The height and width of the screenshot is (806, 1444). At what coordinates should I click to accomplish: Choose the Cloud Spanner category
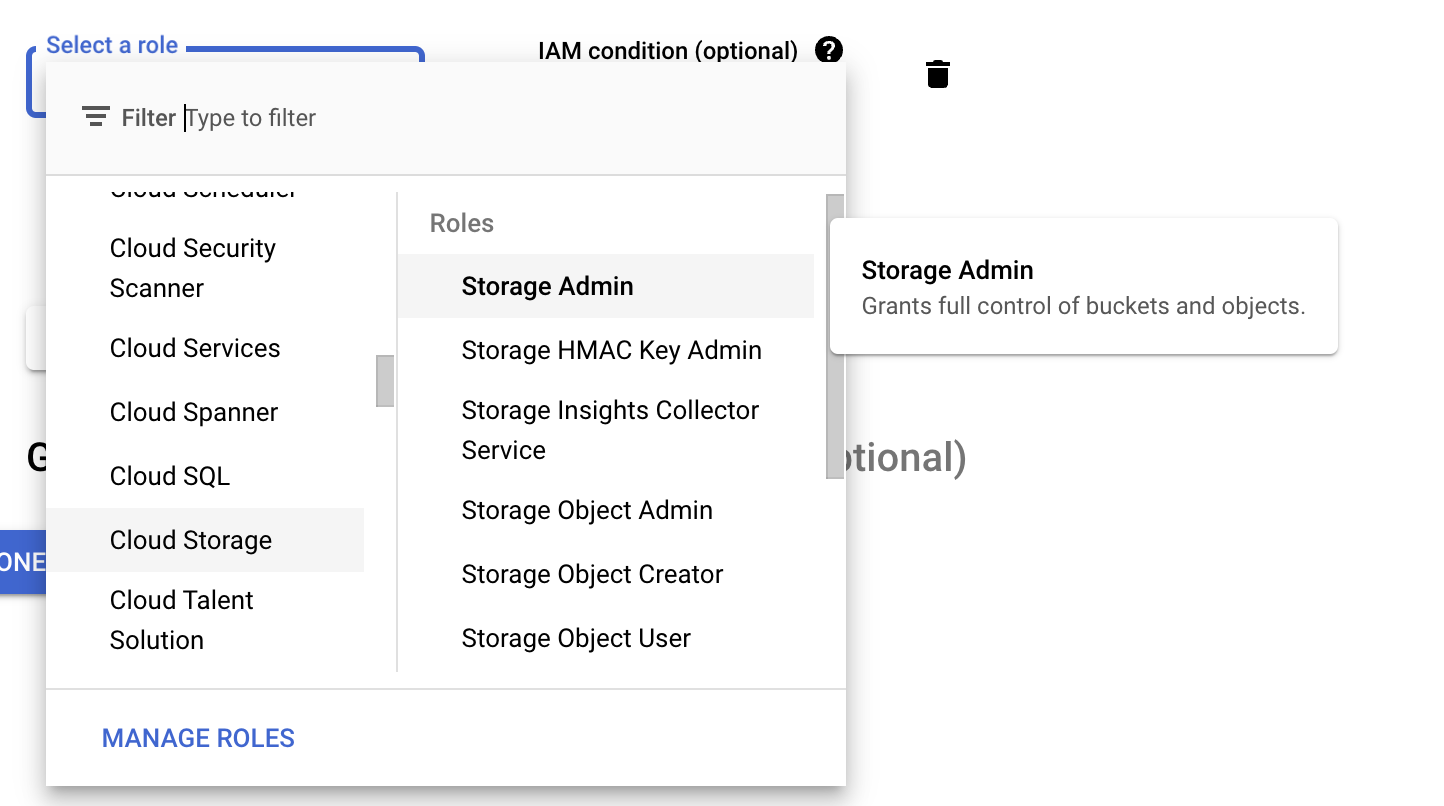pyautogui.click(x=194, y=412)
